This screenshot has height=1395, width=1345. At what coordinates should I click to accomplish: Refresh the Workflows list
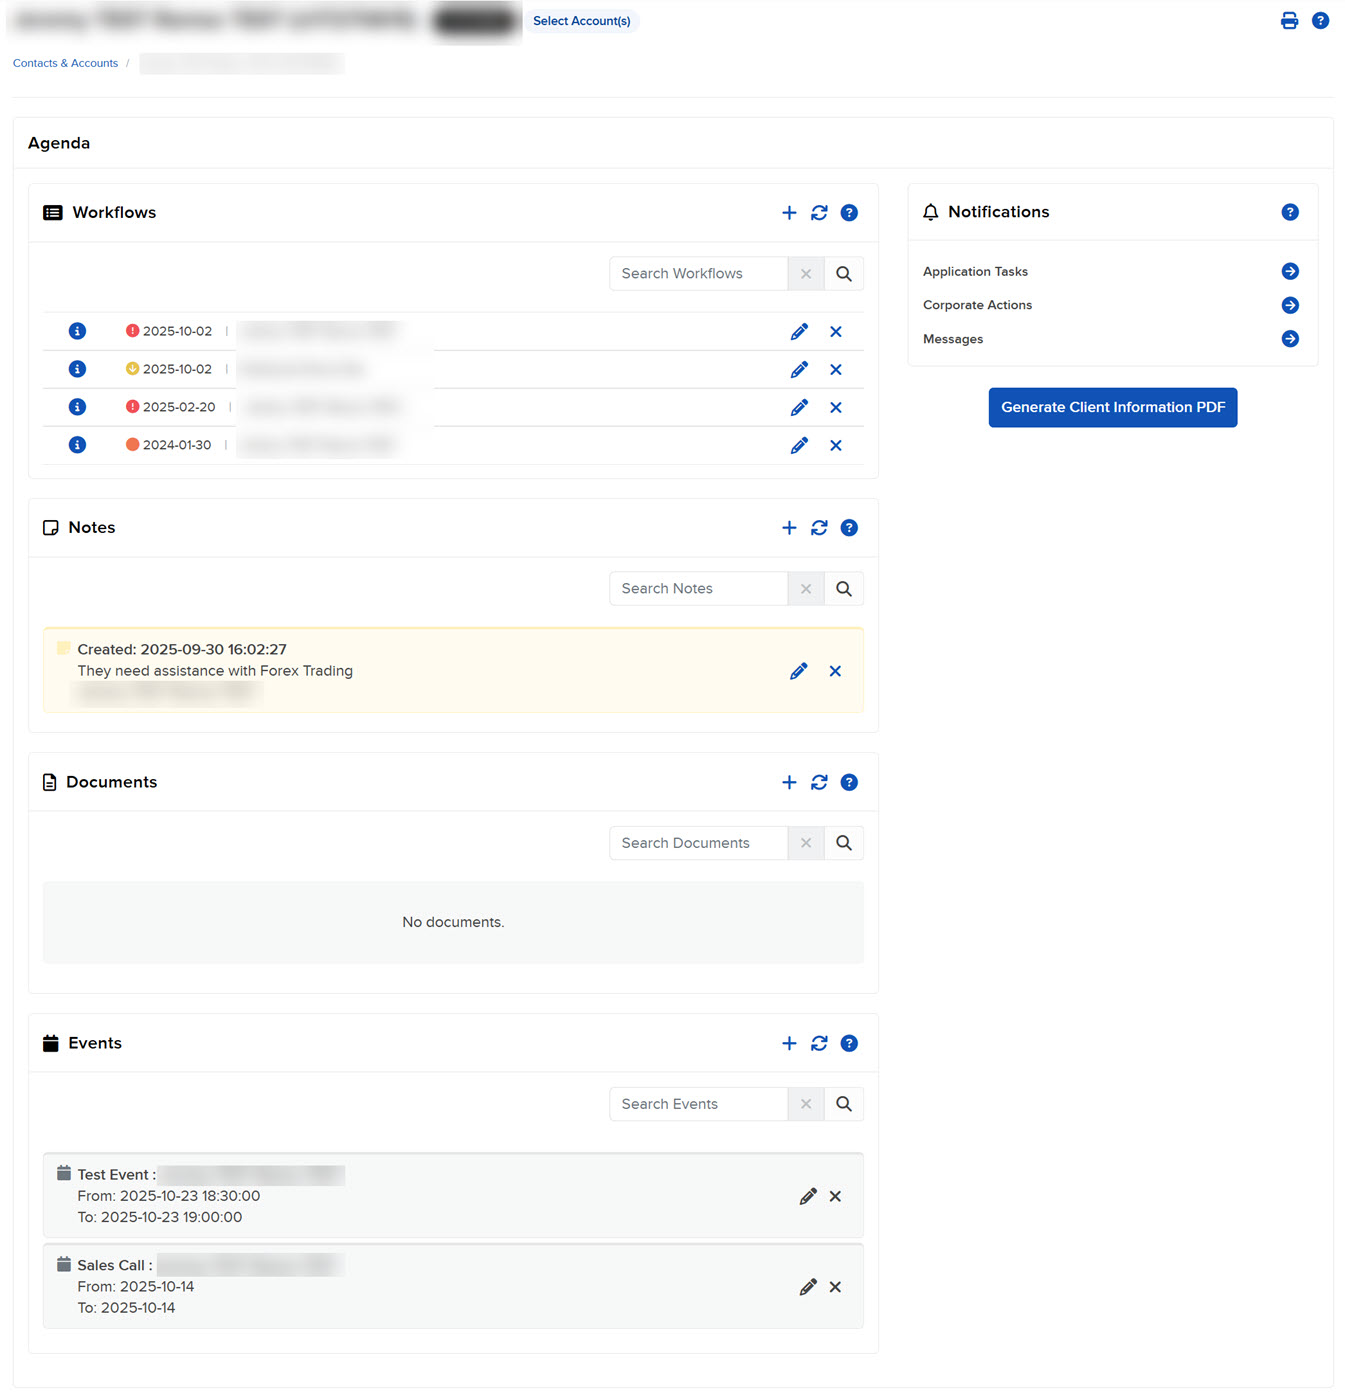[819, 213]
